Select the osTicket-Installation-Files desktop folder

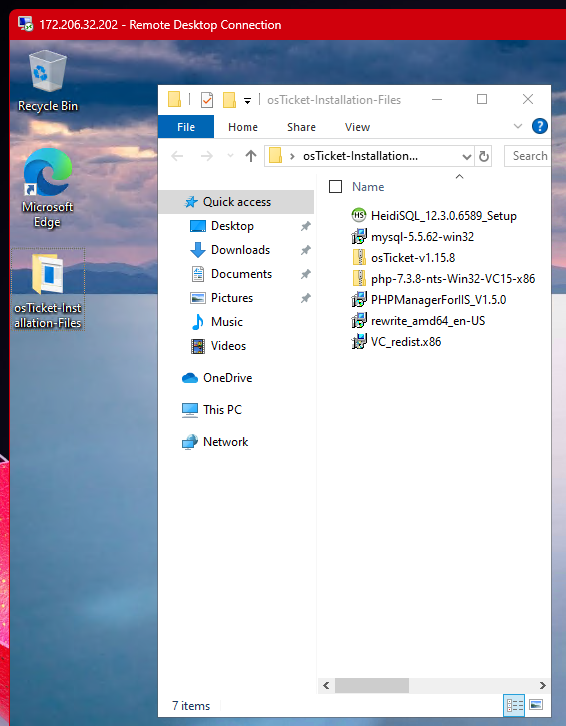[48, 290]
